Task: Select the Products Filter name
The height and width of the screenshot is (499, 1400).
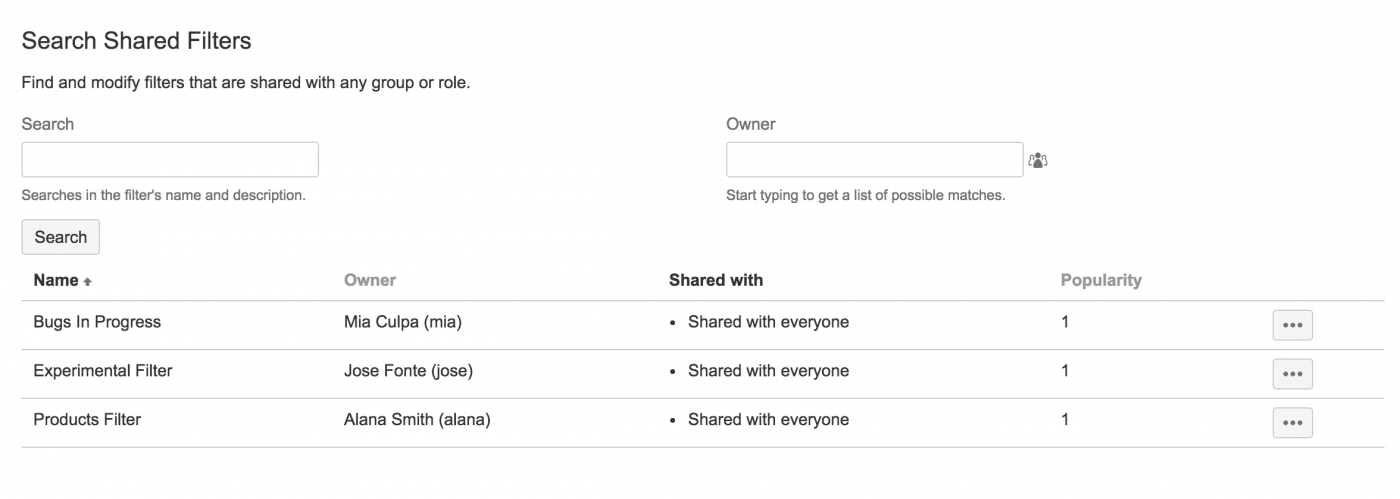Action: [x=87, y=420]
